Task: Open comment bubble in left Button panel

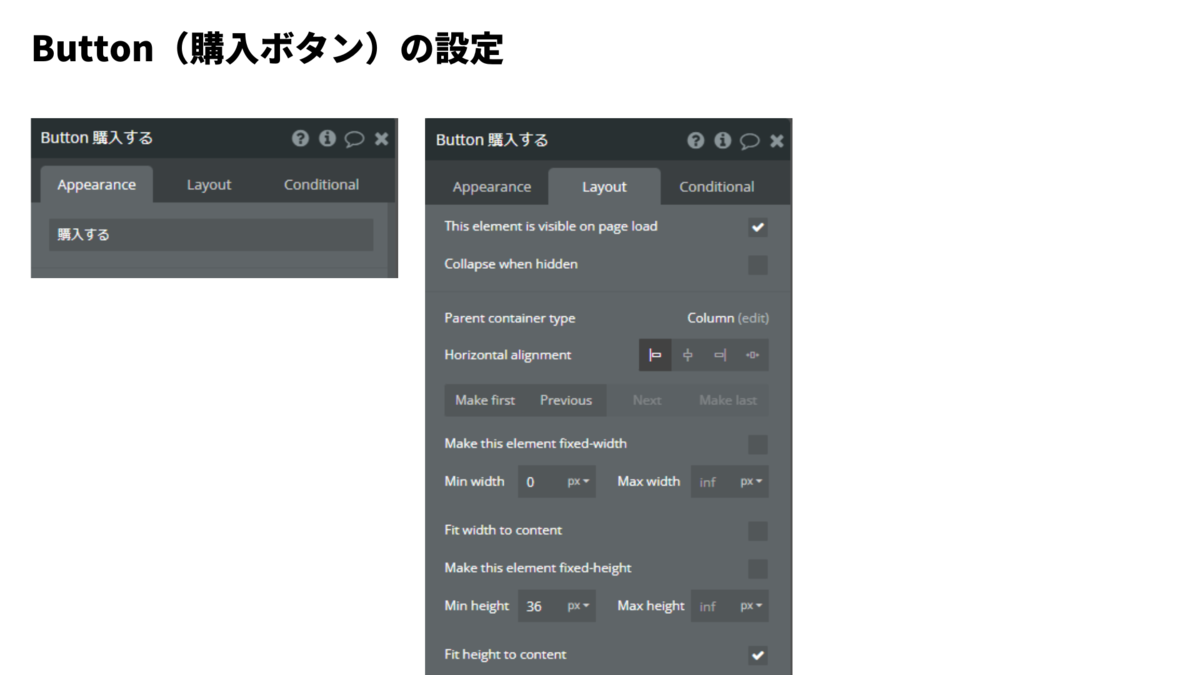Action: (354, 140)
